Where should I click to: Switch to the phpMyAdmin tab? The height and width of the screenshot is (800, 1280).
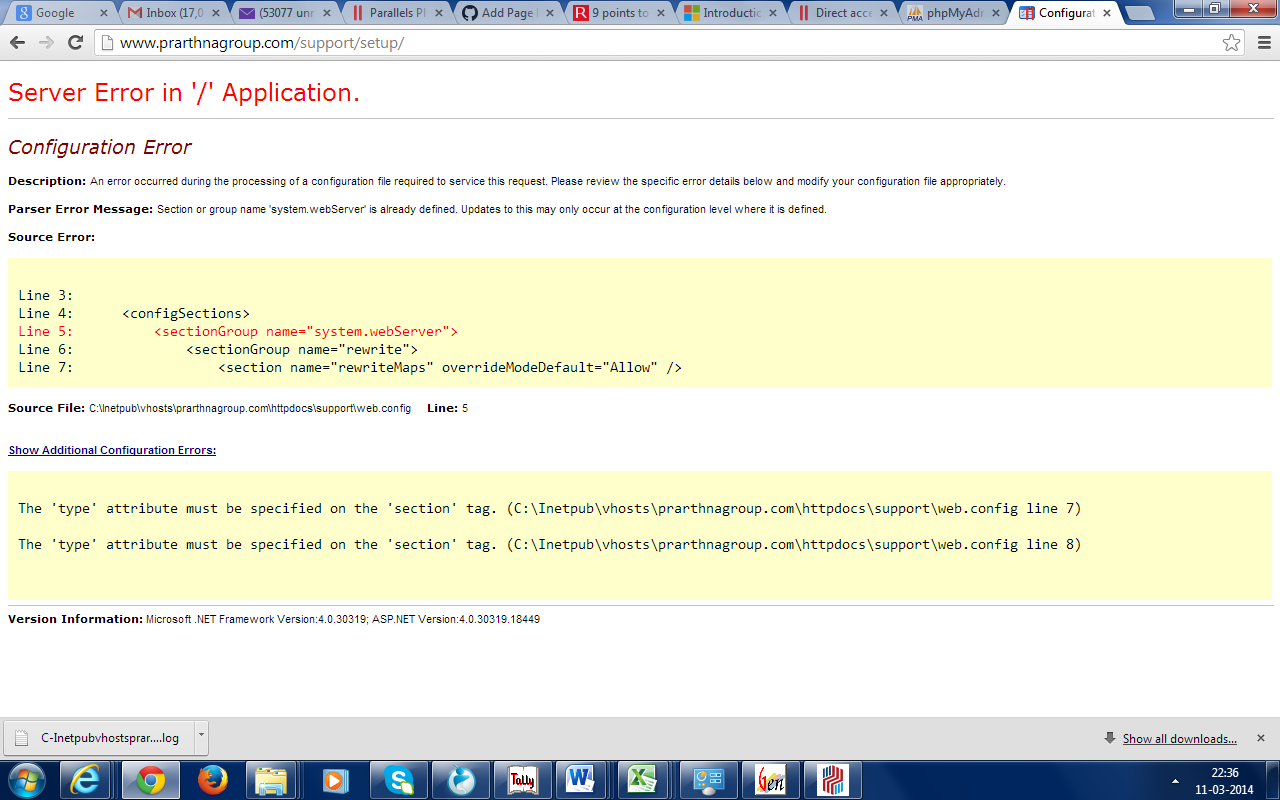tap(954, 13)
